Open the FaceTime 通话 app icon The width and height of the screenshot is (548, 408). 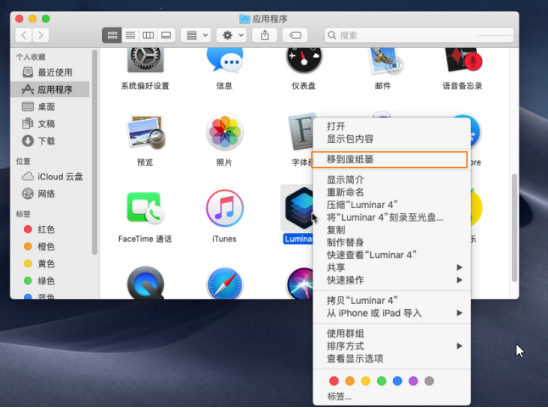[x=145, y=208]
